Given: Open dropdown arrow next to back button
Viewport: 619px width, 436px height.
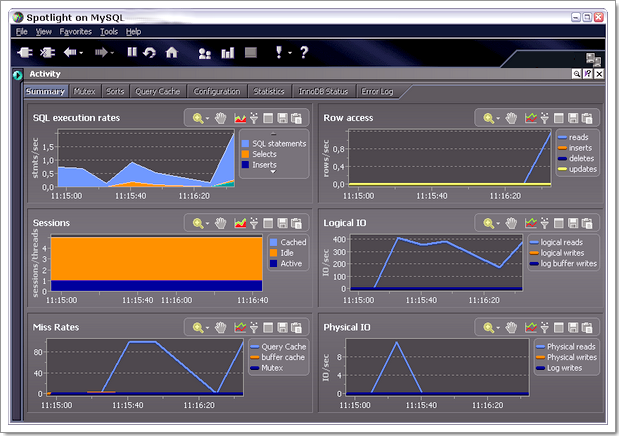Looking at the screenshot, I should tap(81, 53).
